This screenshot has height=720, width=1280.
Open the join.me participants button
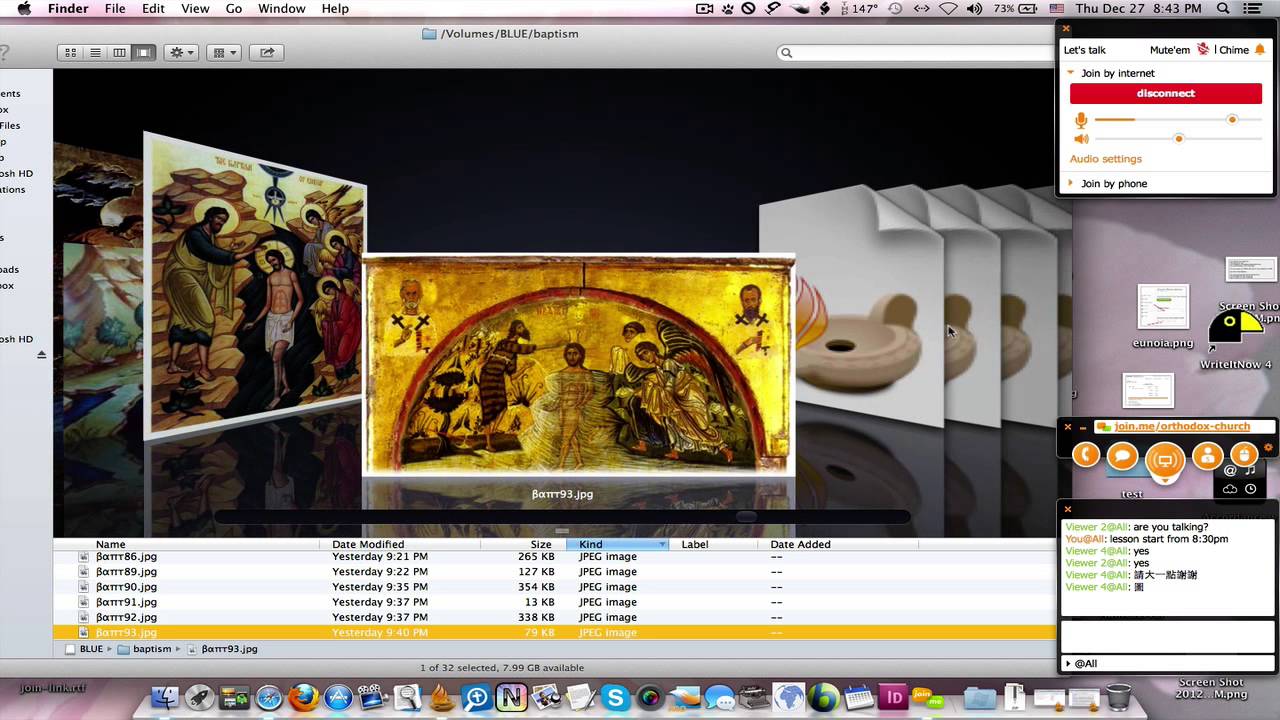coord(1207,456)
